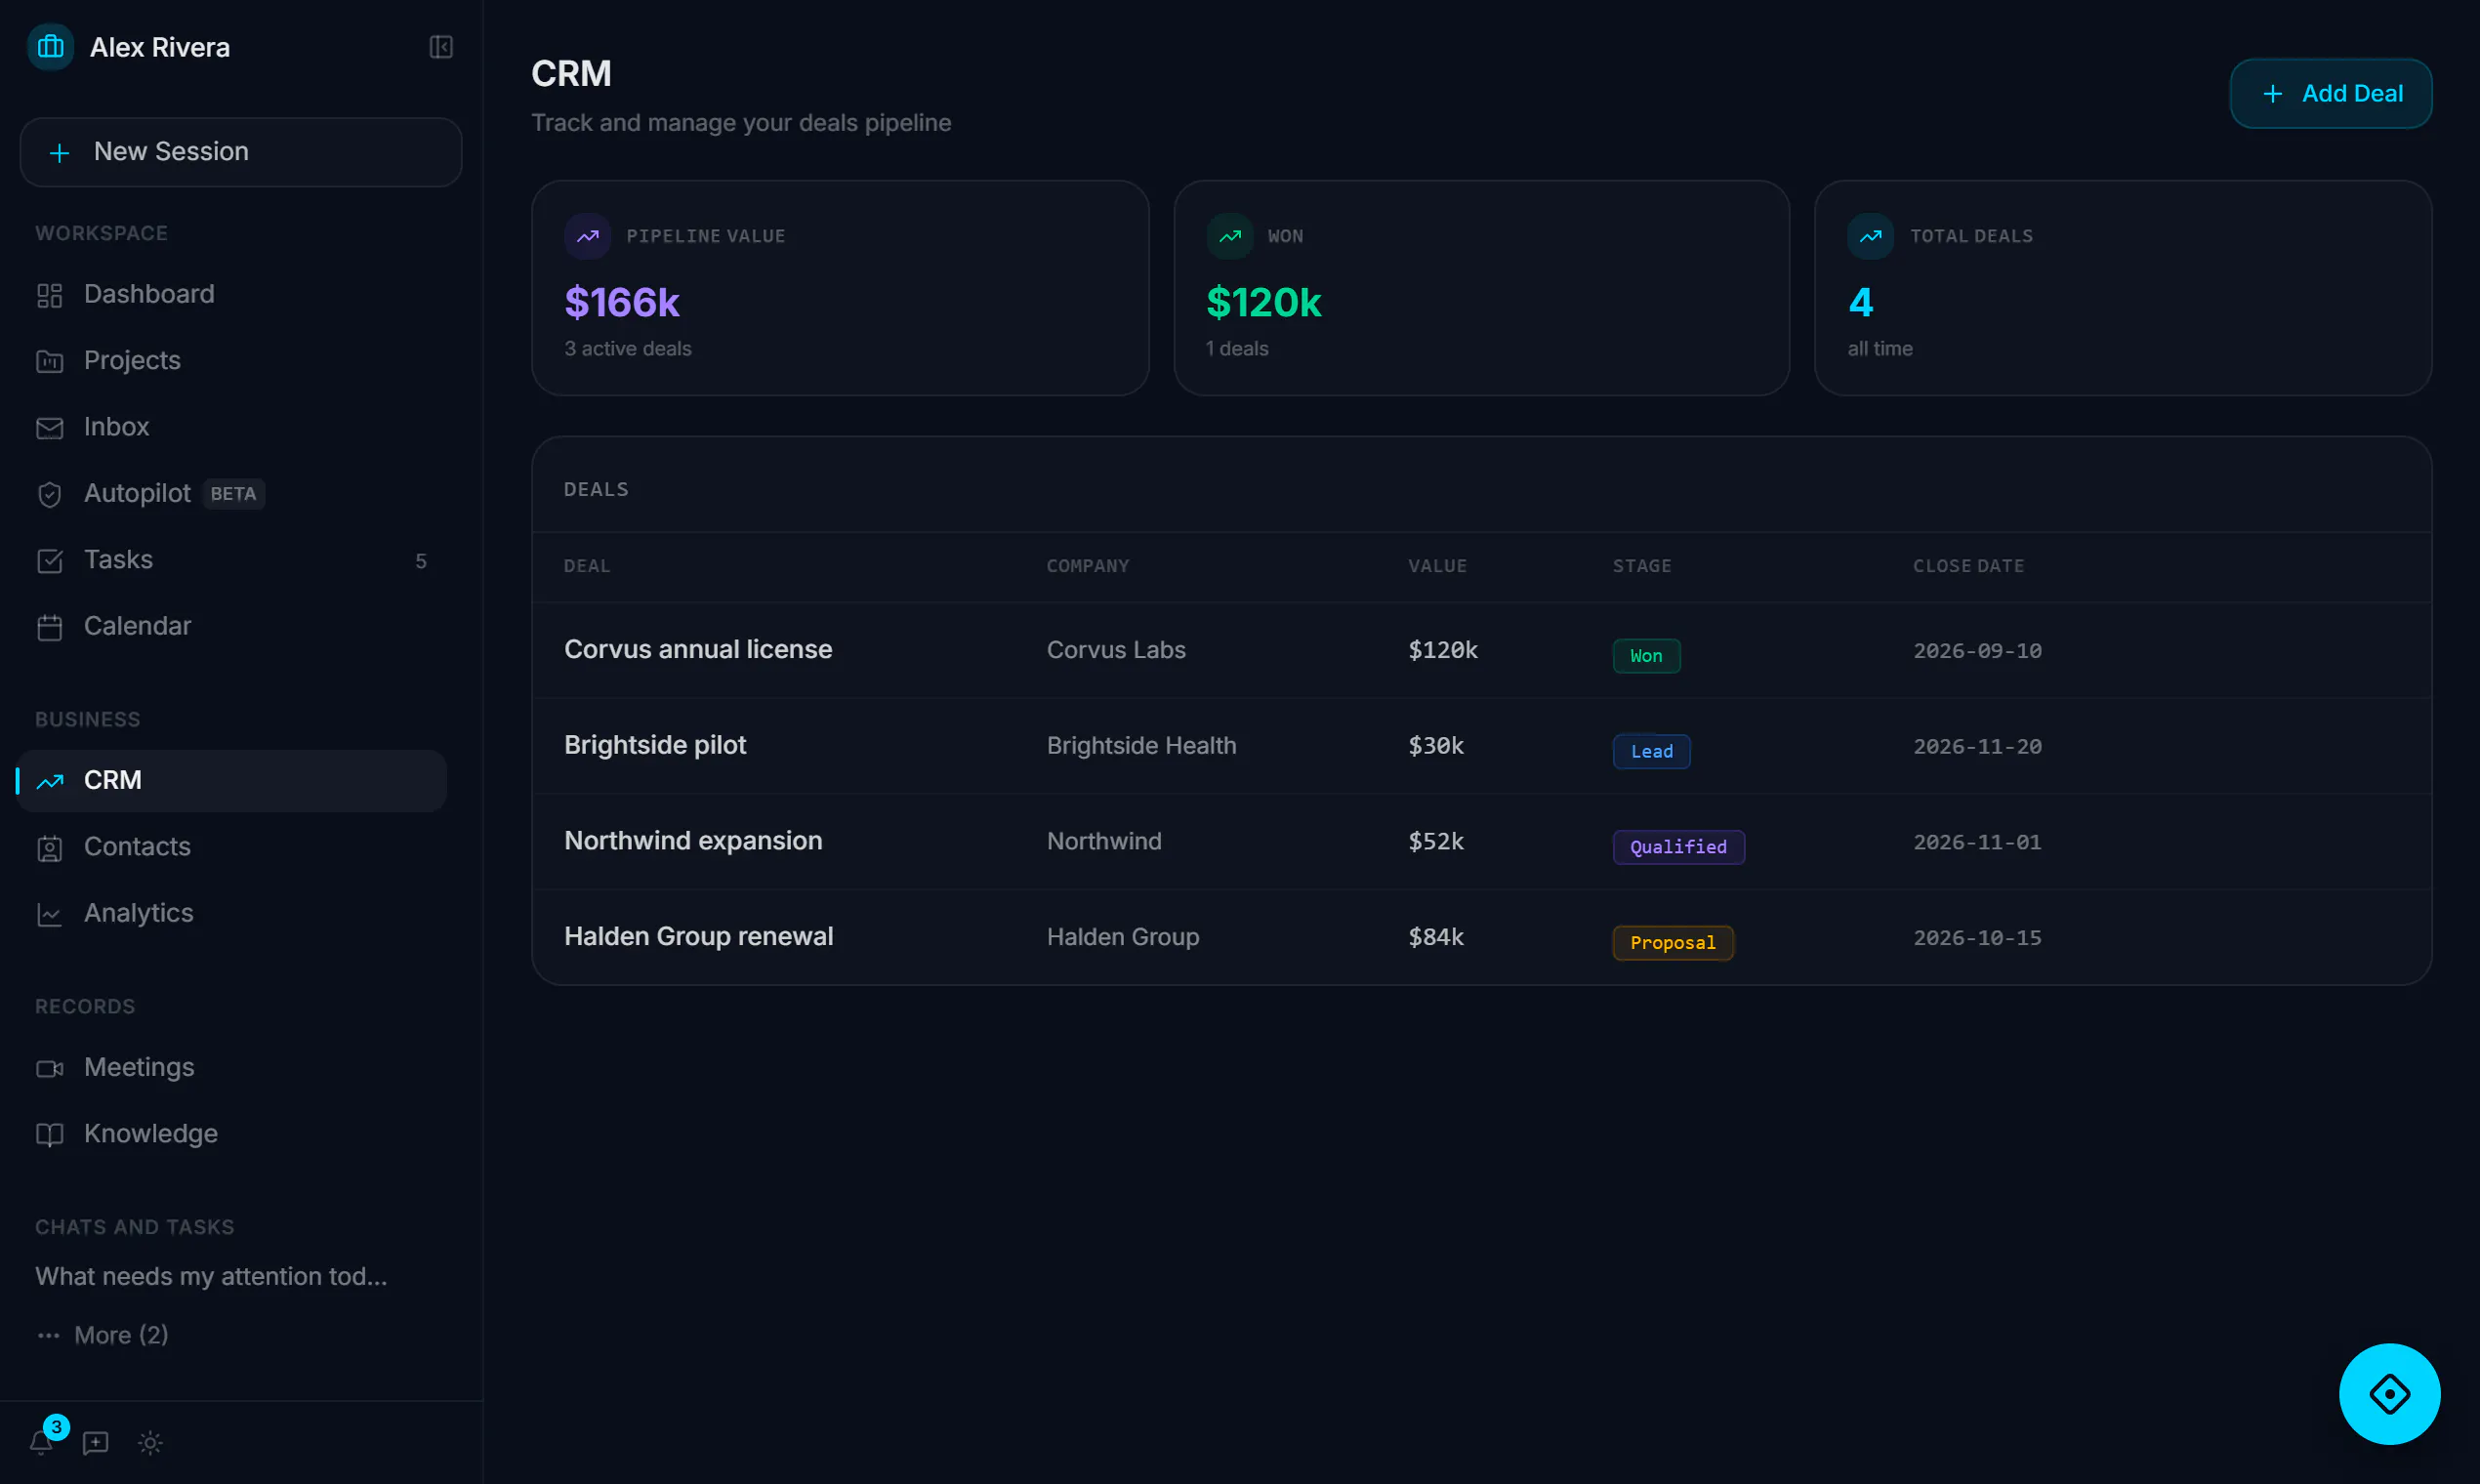
Task: Open the feedback message-plus icon
Action: tap(95, 1442)
